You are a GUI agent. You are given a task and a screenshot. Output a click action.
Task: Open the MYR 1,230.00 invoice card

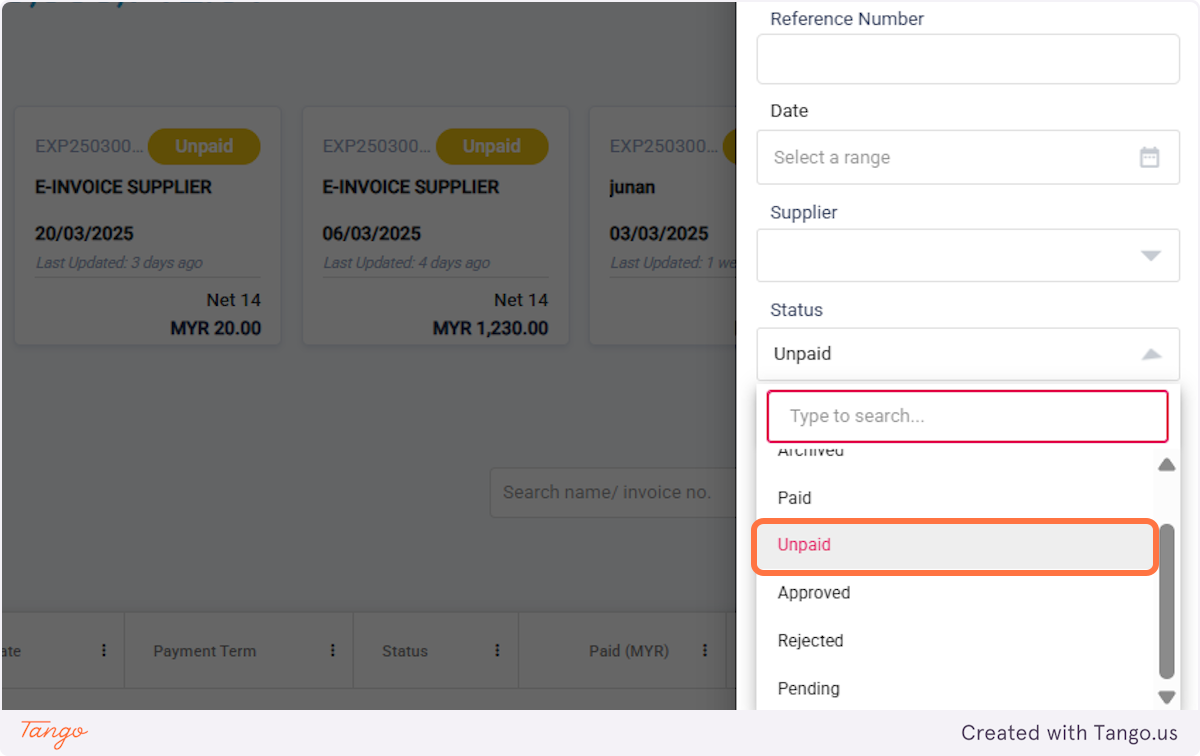coord(435,226)
